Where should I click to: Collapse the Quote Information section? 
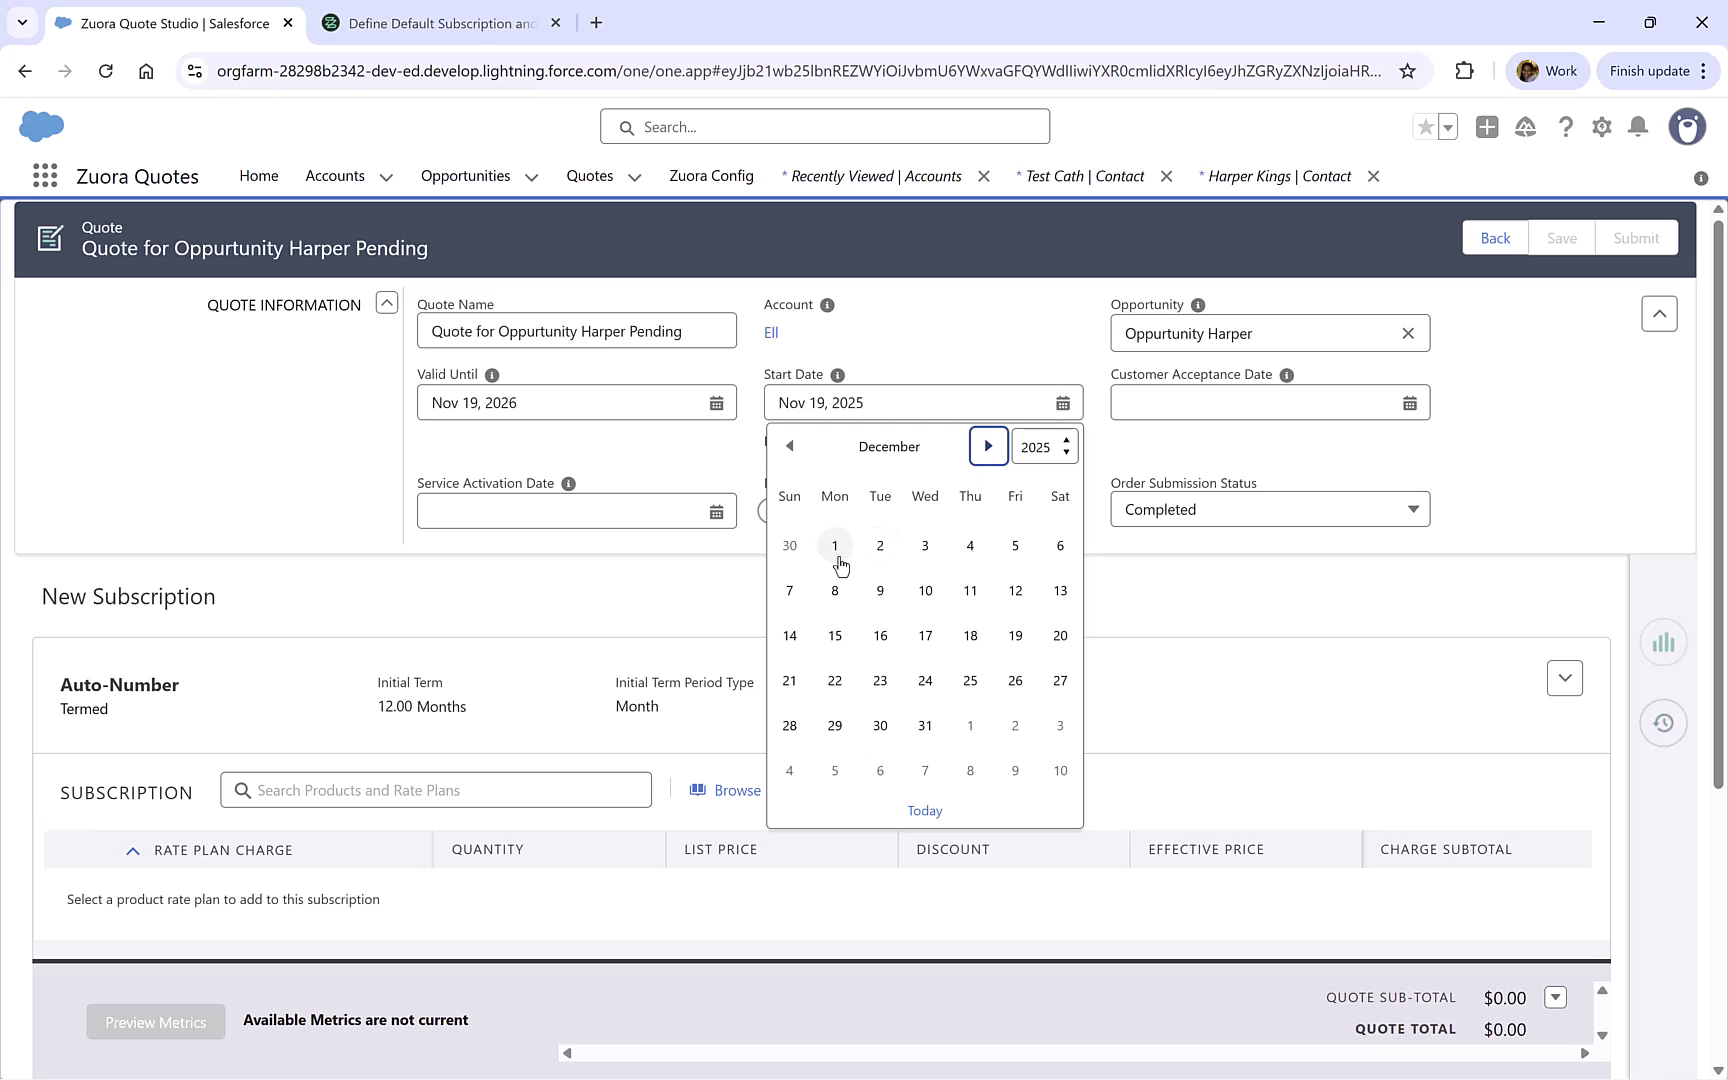click(386, 302)
